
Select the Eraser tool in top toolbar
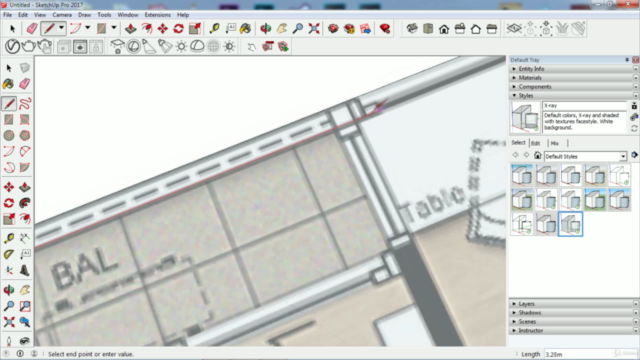[32, 29]
